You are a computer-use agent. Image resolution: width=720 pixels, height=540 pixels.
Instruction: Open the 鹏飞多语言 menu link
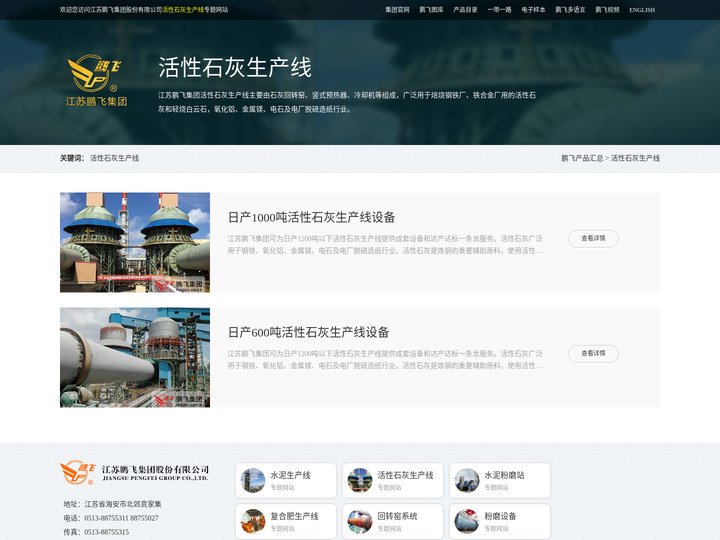tap(570, 10)
